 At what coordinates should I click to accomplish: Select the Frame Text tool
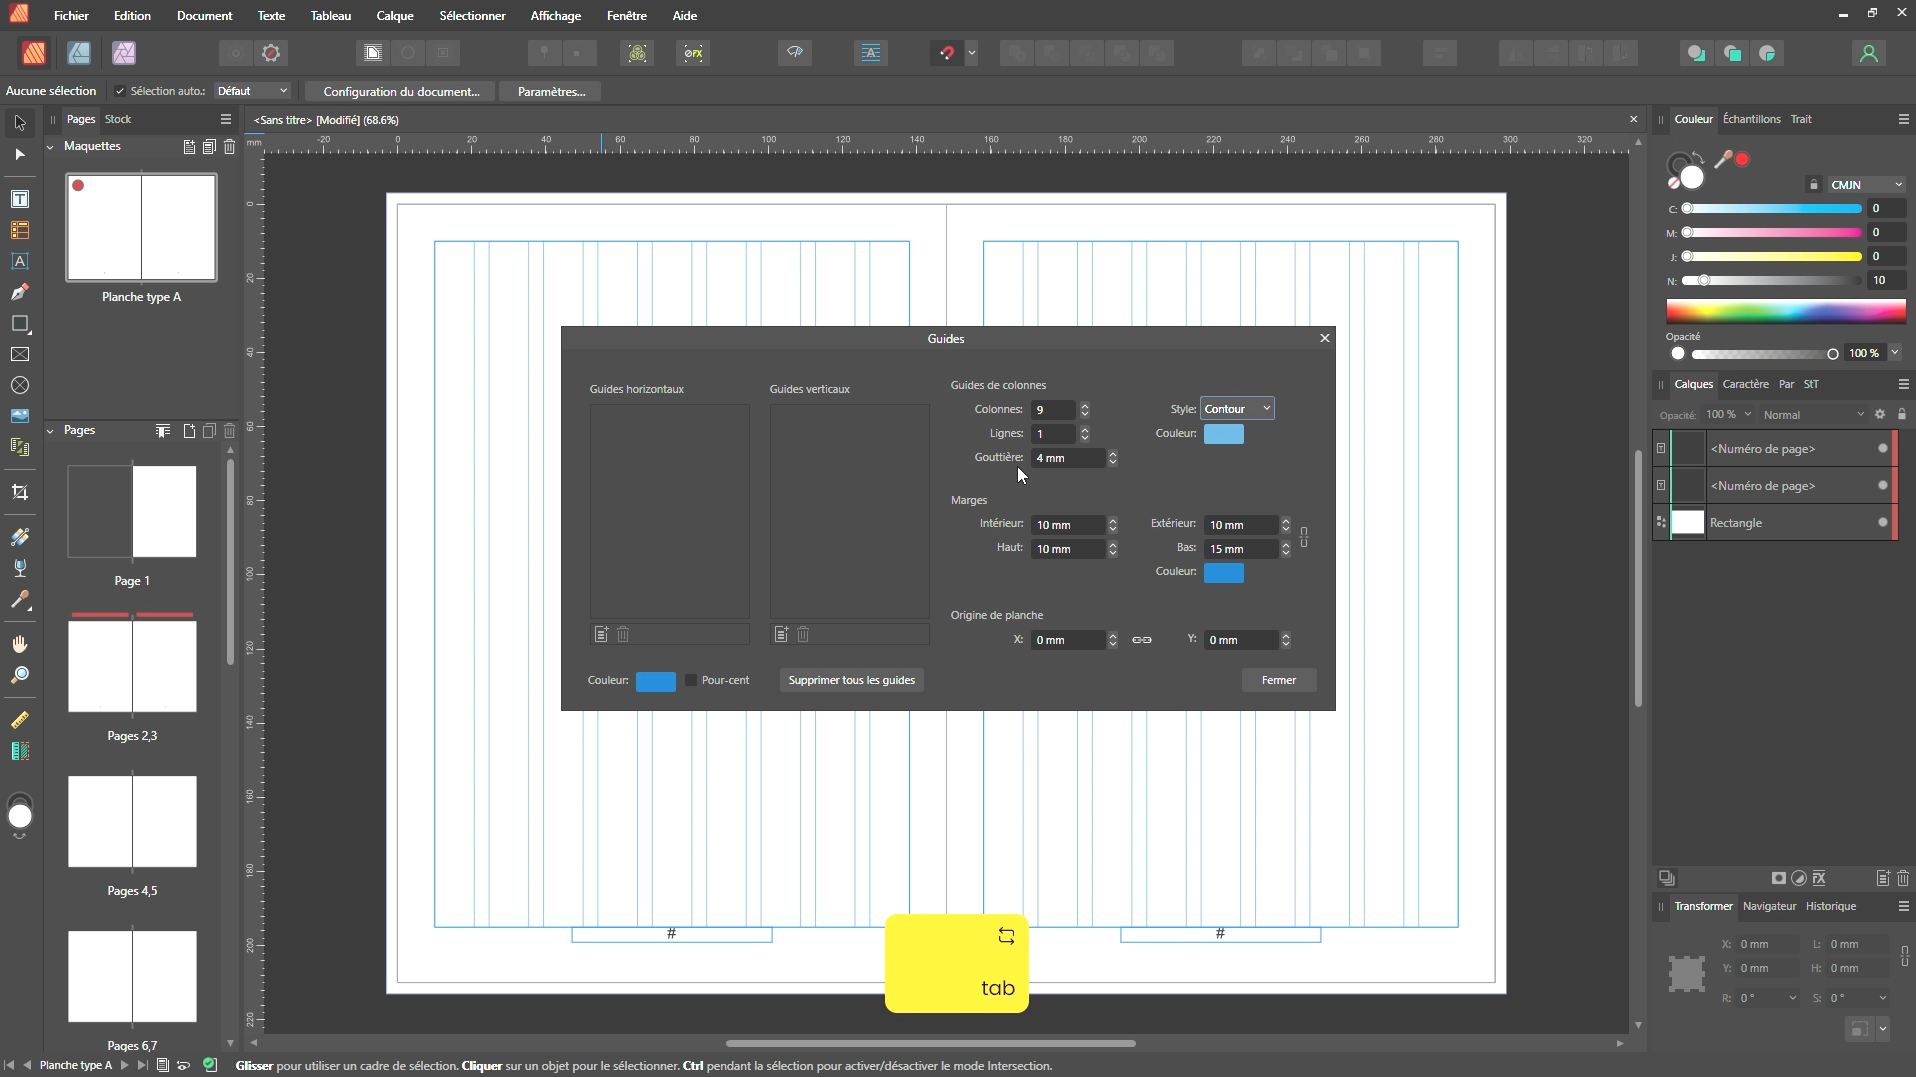(x=20, y=200)
